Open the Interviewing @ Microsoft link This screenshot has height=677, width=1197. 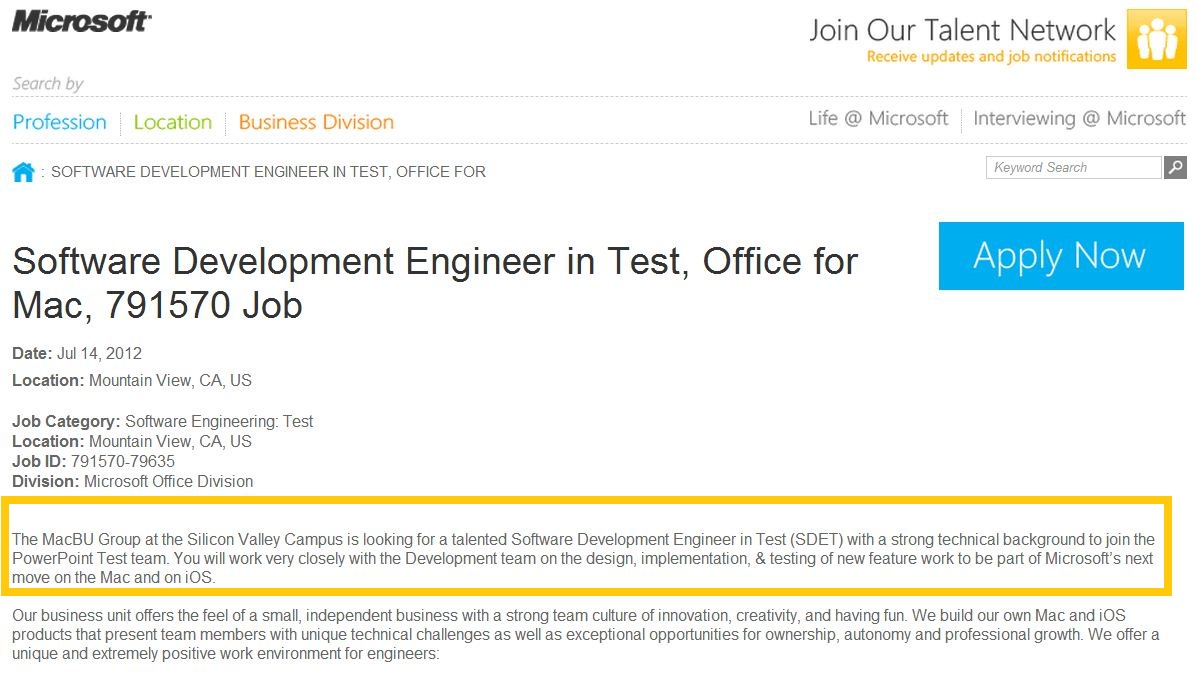1079,118
